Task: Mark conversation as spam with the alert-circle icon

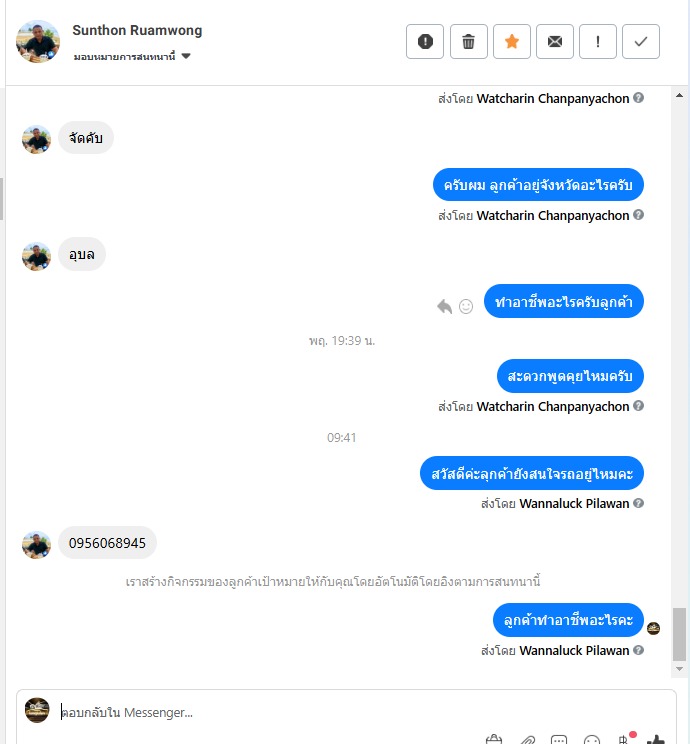Action: [425, 42]
